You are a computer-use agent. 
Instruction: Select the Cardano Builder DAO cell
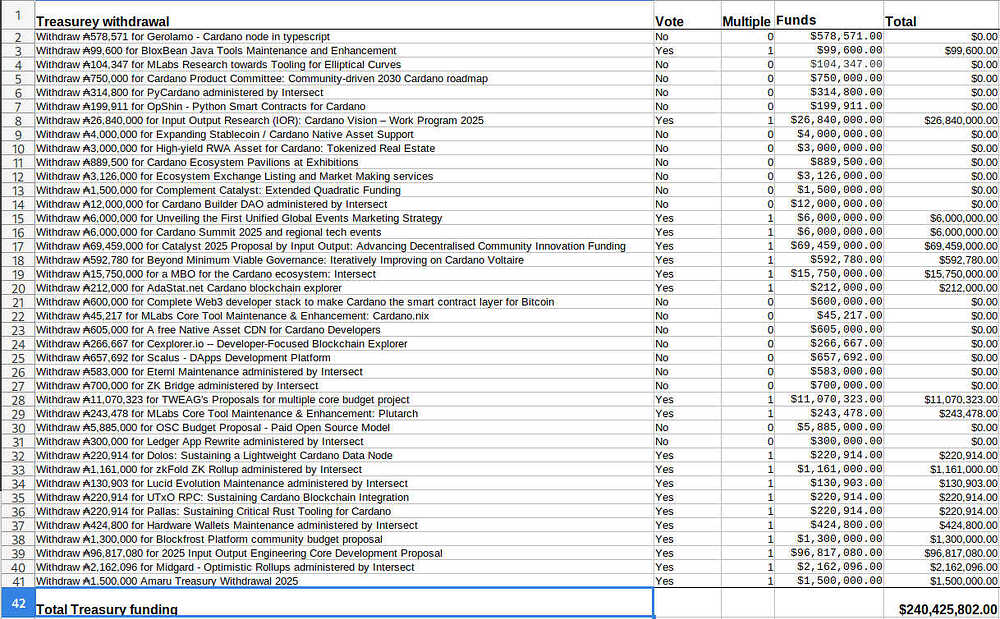tap(344, 204)
